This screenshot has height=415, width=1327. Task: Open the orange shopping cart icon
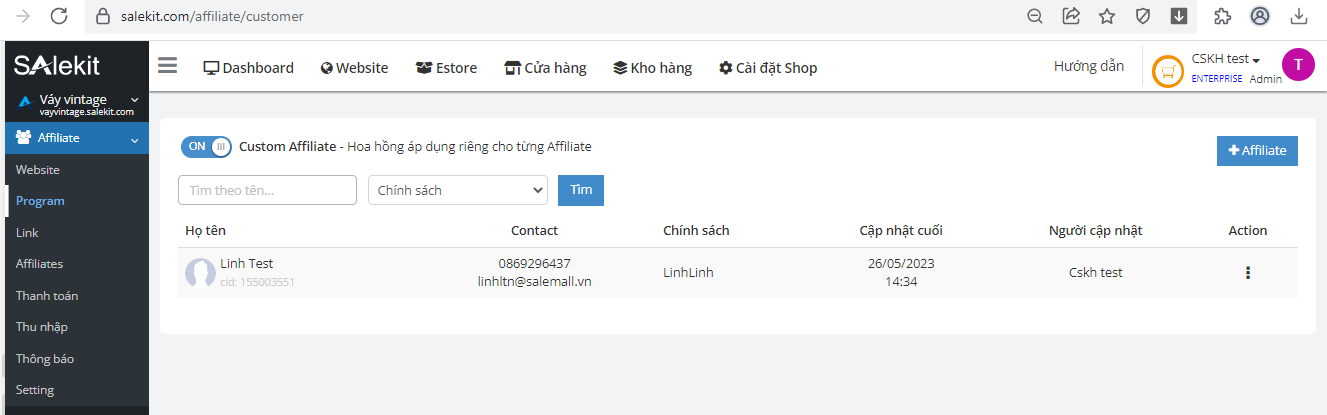pos(1166,72)
